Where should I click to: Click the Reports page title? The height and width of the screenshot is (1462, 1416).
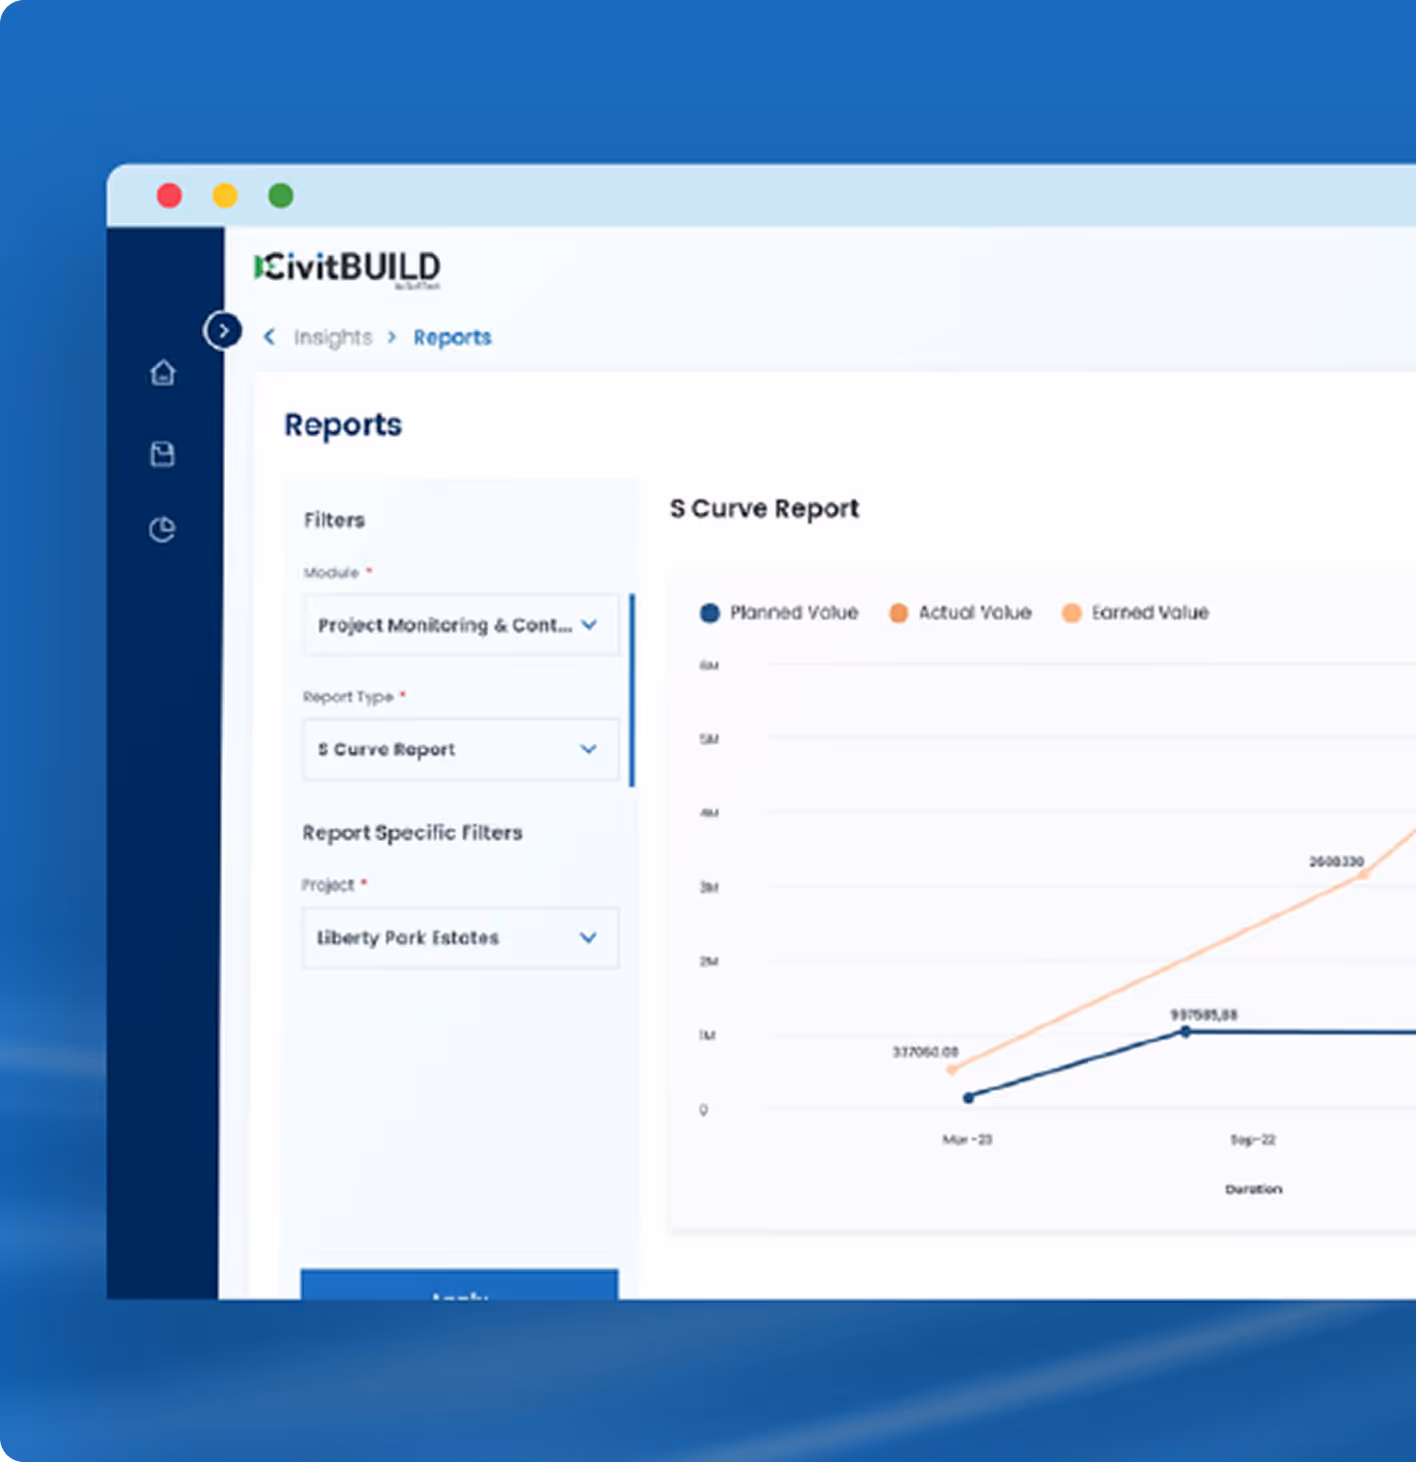[x=343, y=425]
